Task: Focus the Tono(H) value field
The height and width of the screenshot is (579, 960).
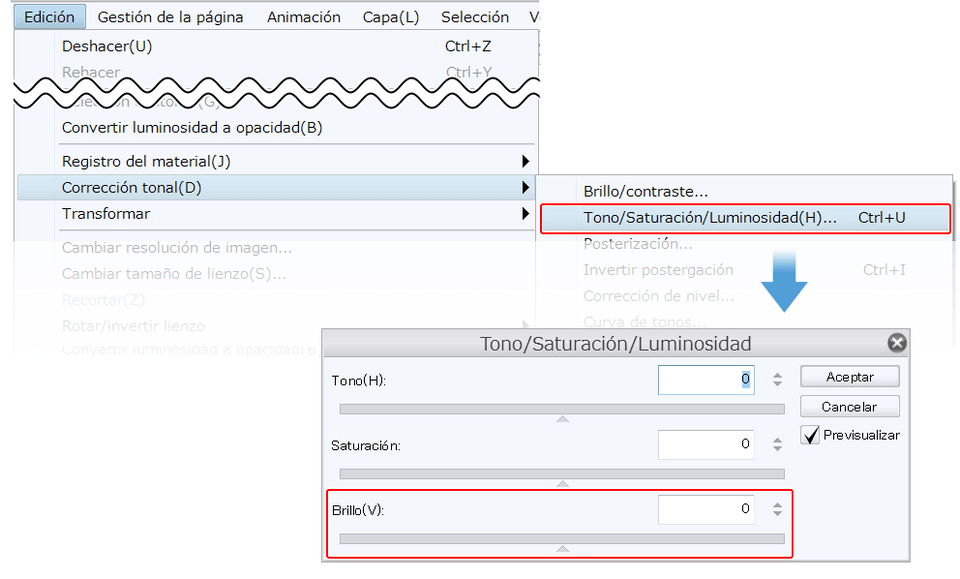Action: click(x=706, y=380)
